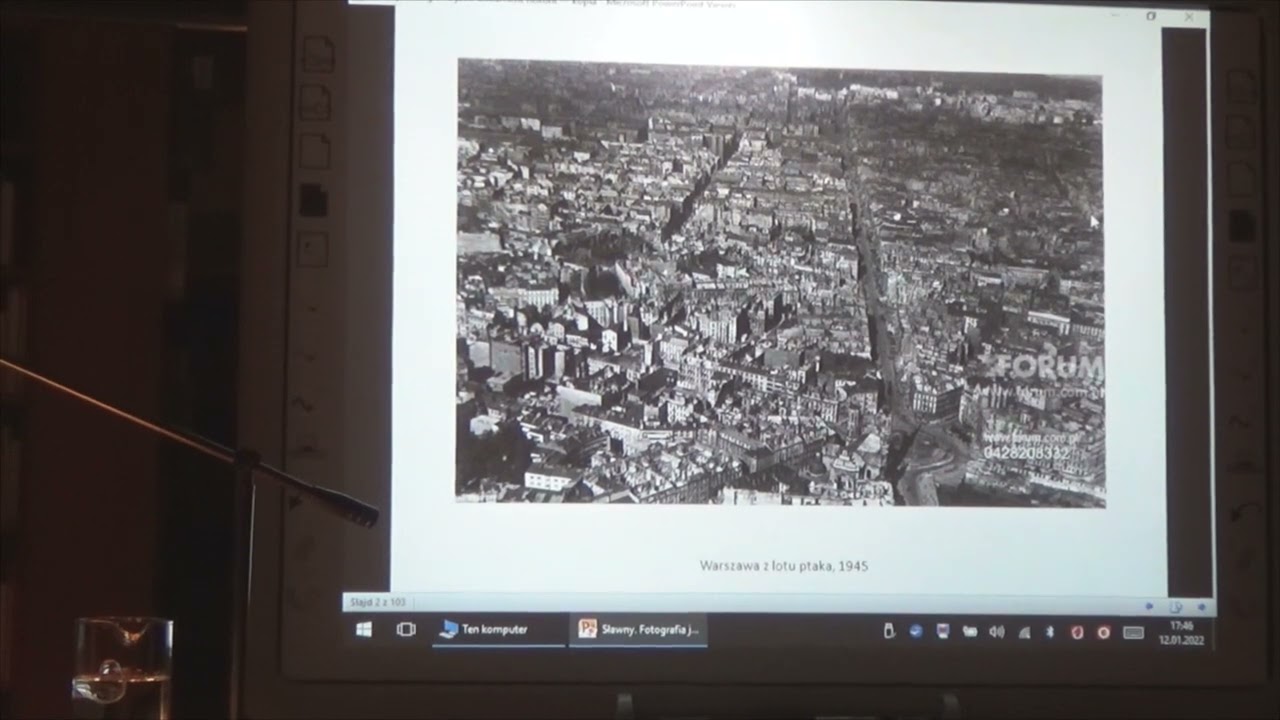Click the caption Warszawa z lotu ptaka, 1945
Screen dimensions: 1280x720
[783, 566]
